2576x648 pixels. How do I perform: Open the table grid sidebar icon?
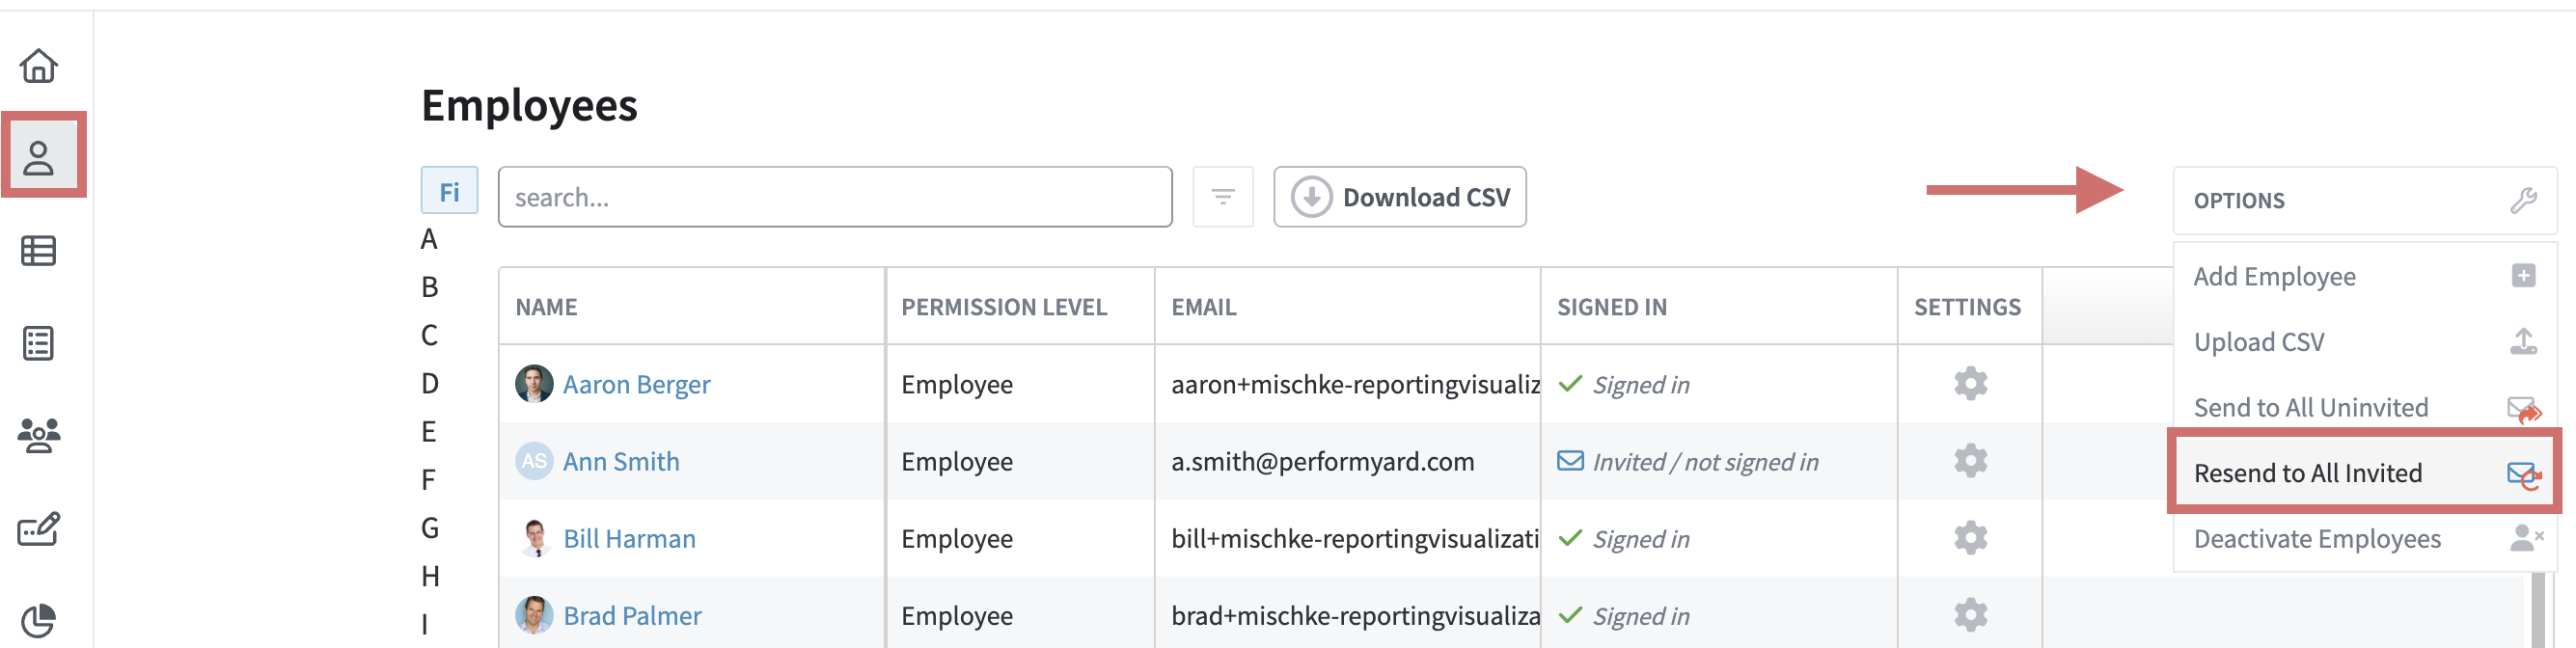[39, 250]
